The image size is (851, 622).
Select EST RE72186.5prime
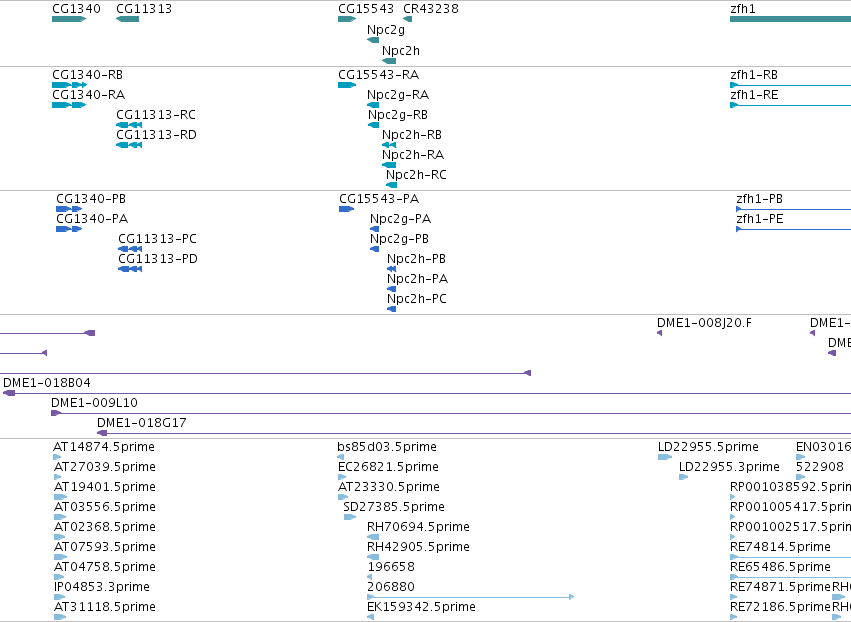coord(780,607)
